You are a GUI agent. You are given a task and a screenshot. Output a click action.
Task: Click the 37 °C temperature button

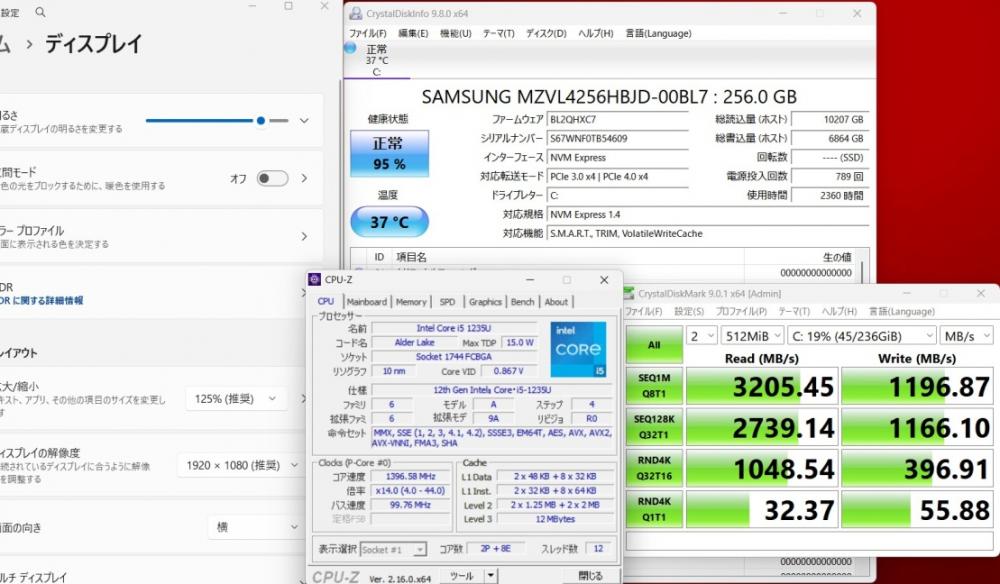point(389,222)
